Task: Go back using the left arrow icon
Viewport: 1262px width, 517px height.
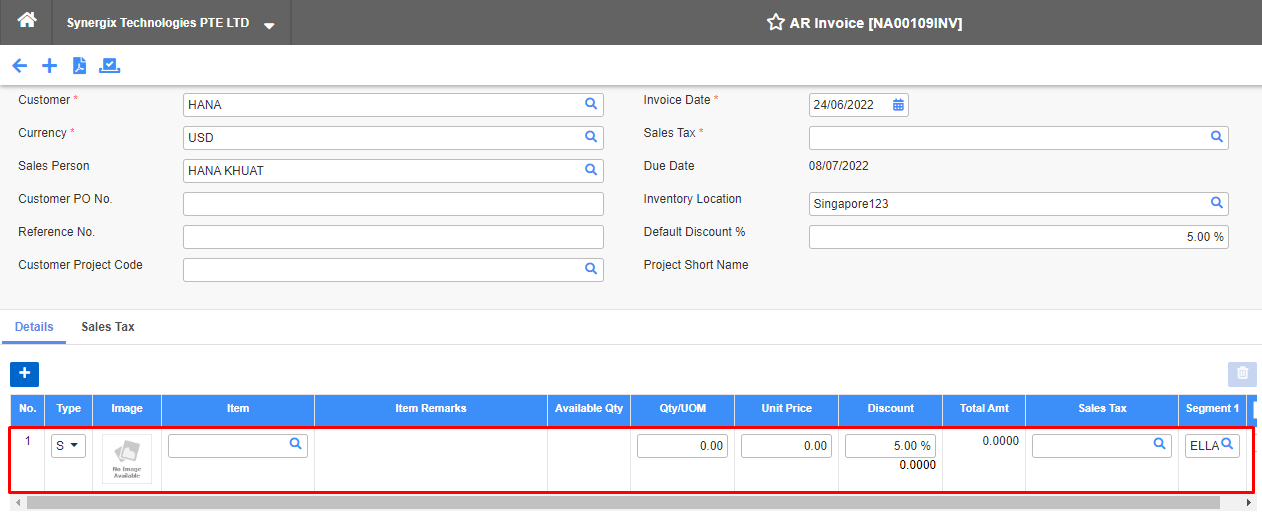Action: tap(19, 66)
